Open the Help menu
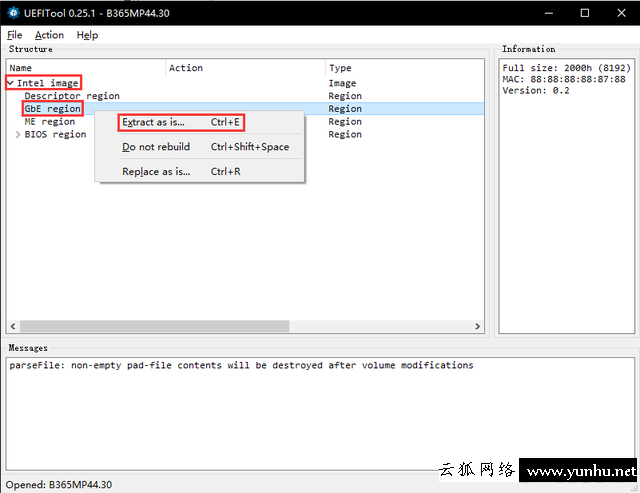Image resolution: width=640 pixels, height=493 pixels. (x=87, y=35)
